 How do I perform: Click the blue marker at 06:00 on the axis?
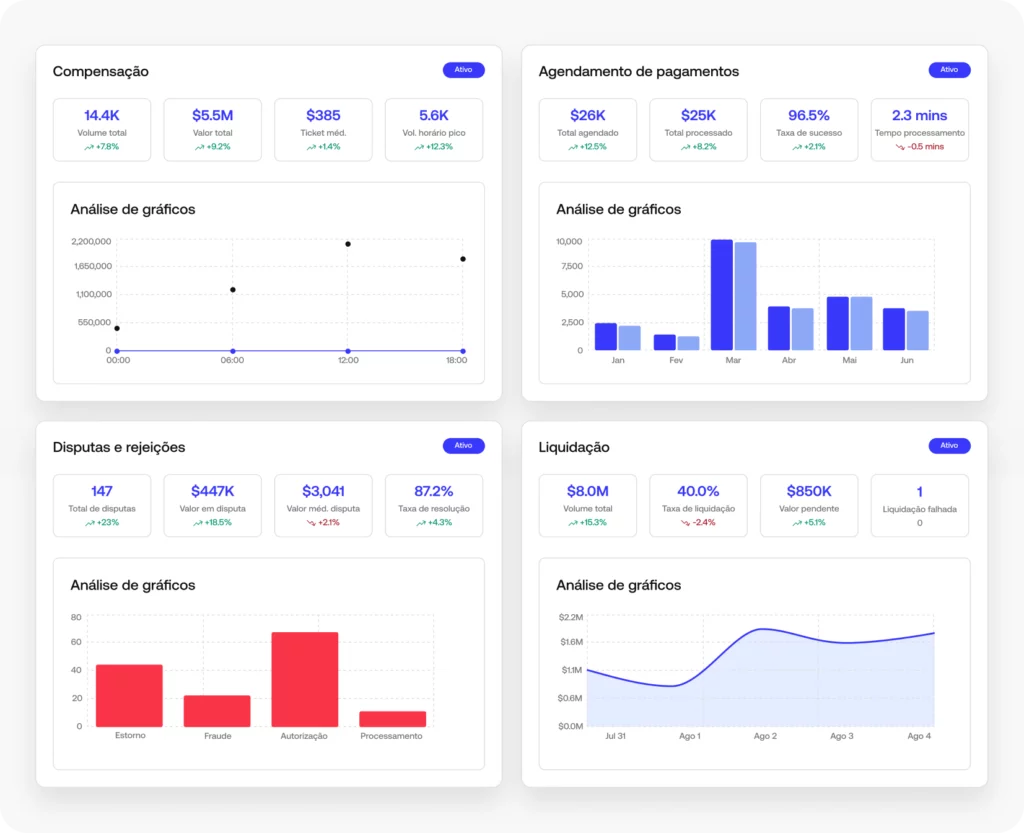[x=233, y=351]
